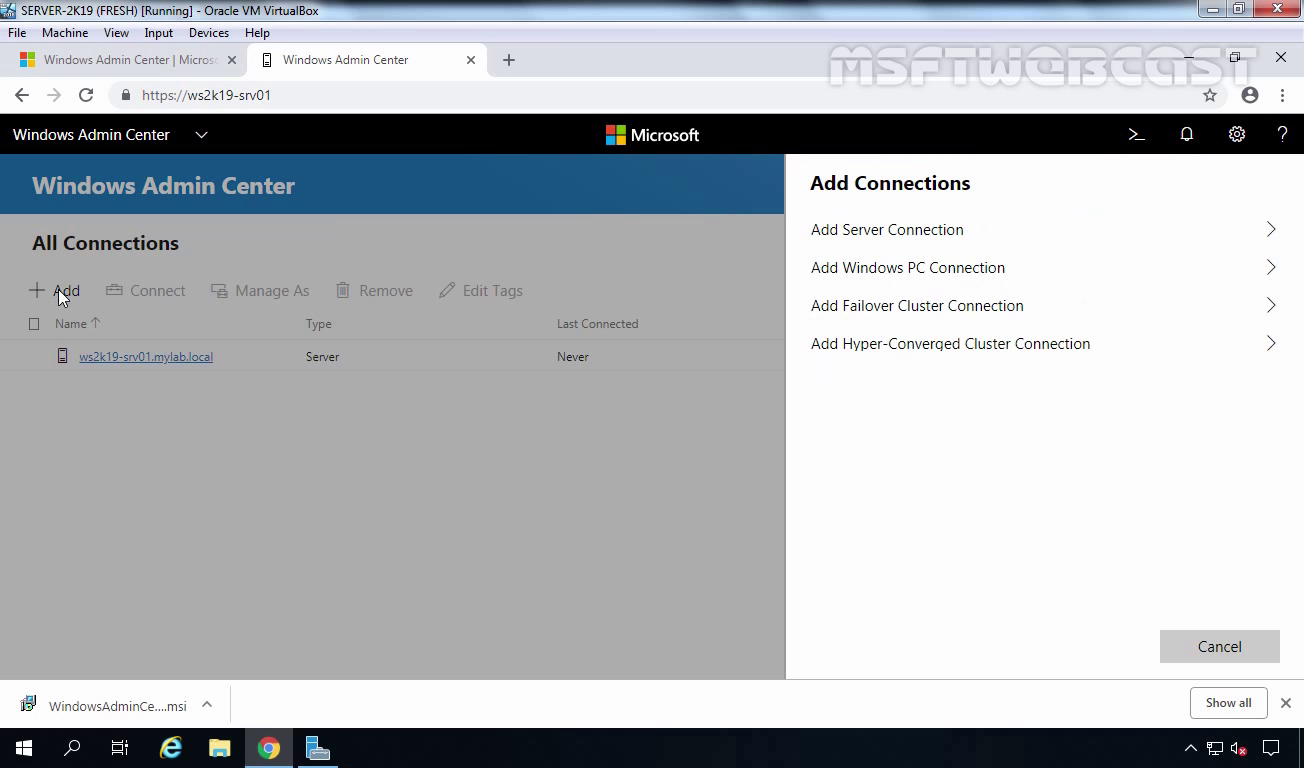1304x768 pixels.
Task: Open taskbar search
Action: click(72, 748)
